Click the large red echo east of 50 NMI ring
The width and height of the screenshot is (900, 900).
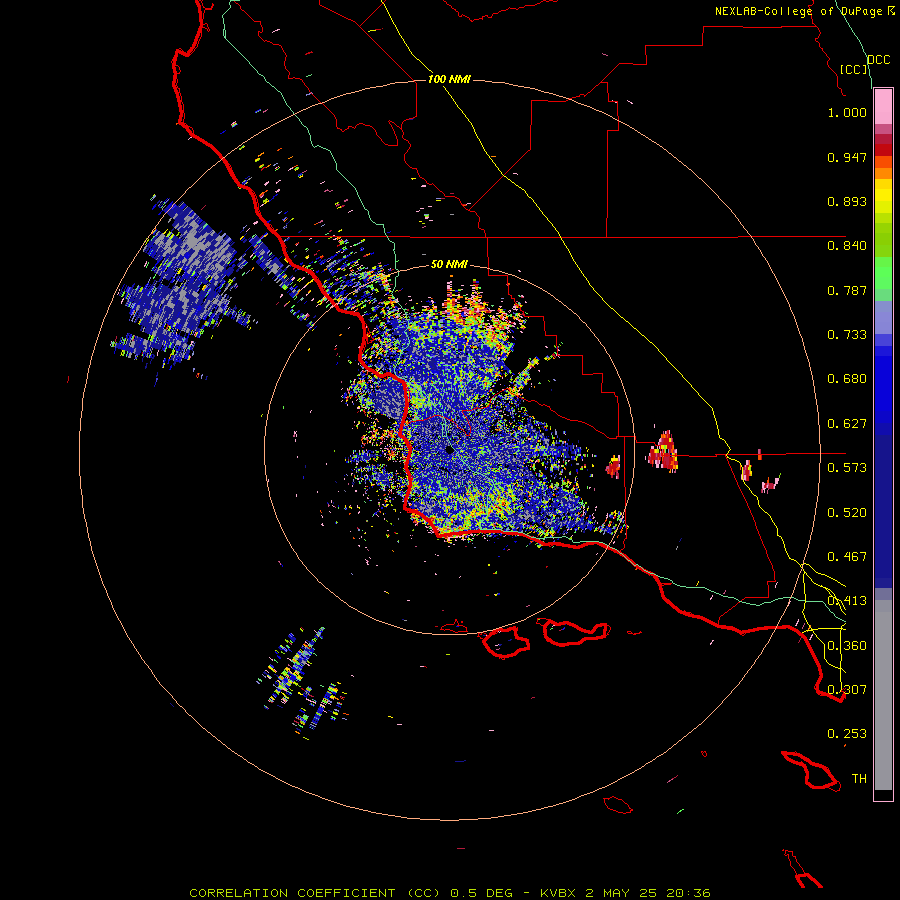(664, 452)
